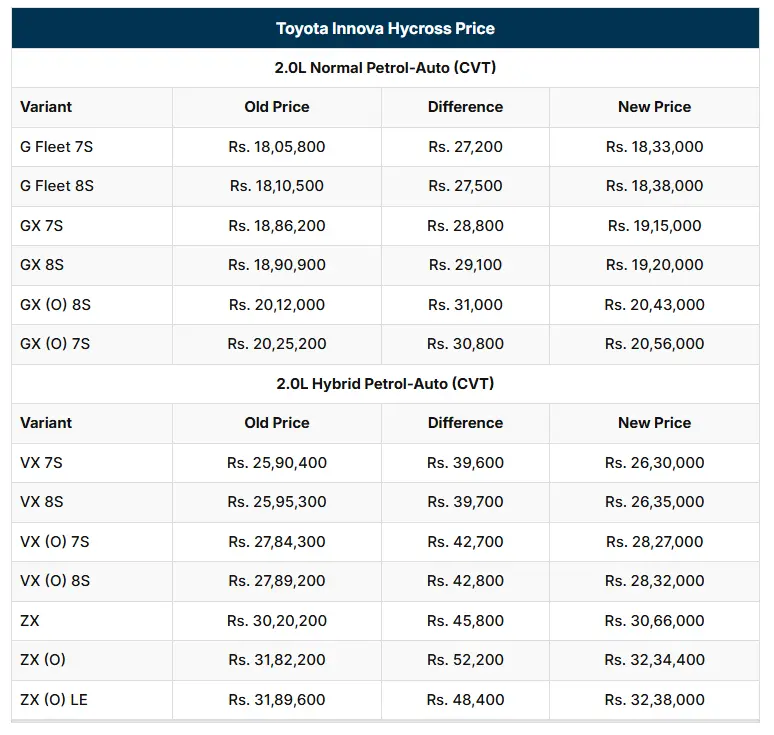Click GX (O) 7S new price Rs. 20,56,000
Image resolution: width=774 pixels, height=735 pixels.
pos(654,344)
